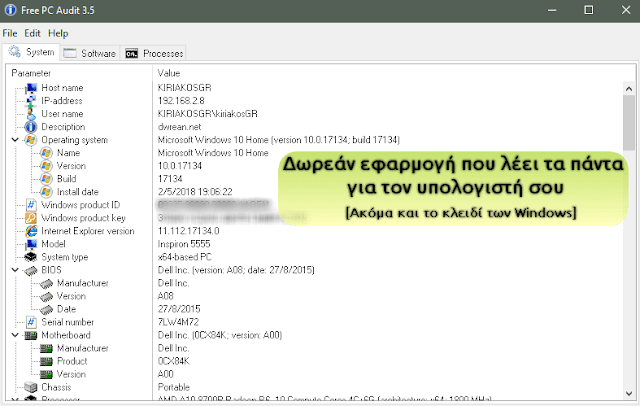
Task: Open the File menu
Action: coord(10,33)
